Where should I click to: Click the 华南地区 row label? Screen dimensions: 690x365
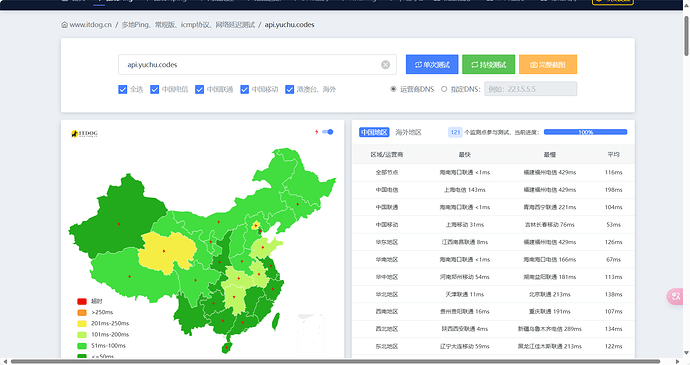[x=387, y=260]
